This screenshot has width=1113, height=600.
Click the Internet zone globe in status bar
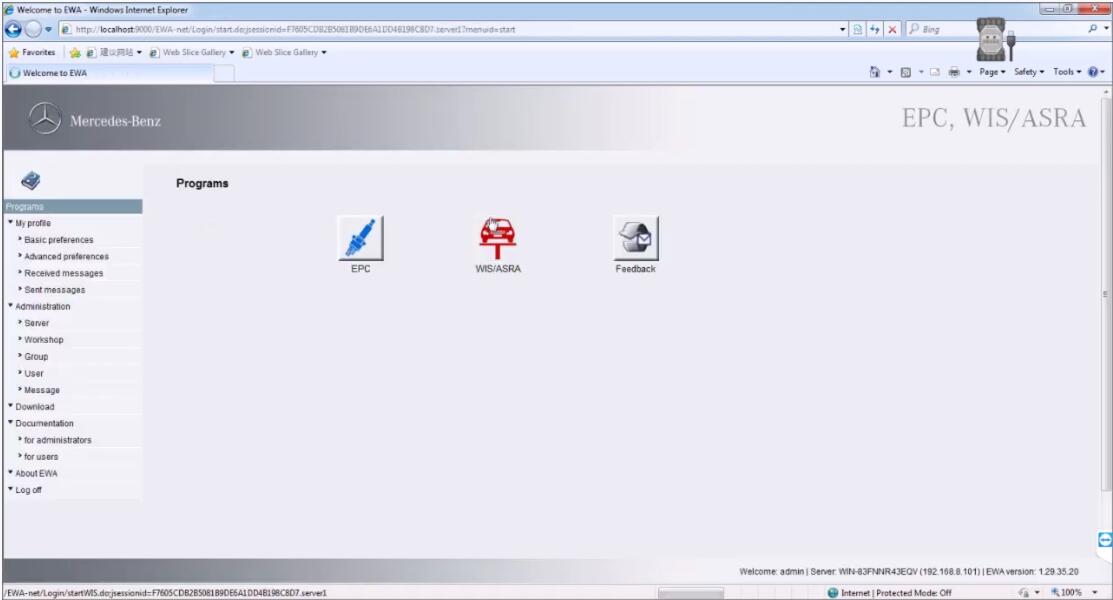(x=833, y=592)
